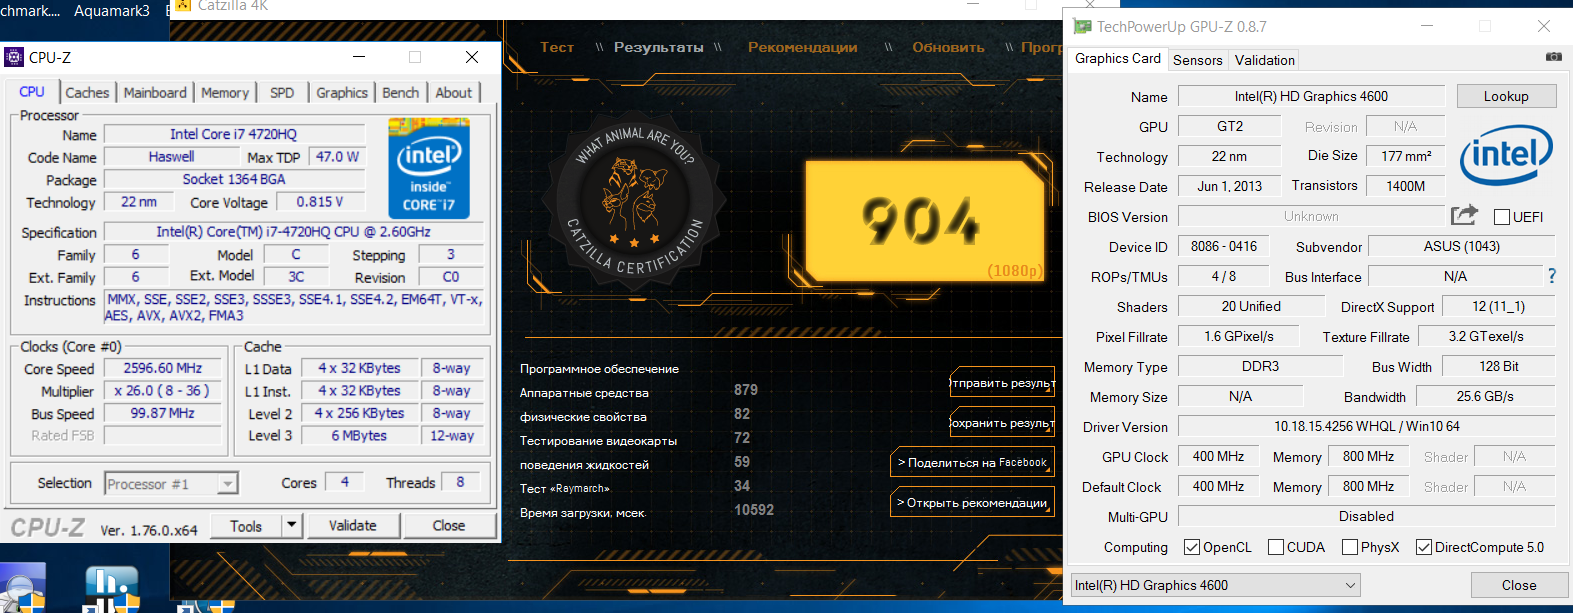Switch to the Mainboard tab
This screenshot has height=613, width=1573.
[155, 92]
